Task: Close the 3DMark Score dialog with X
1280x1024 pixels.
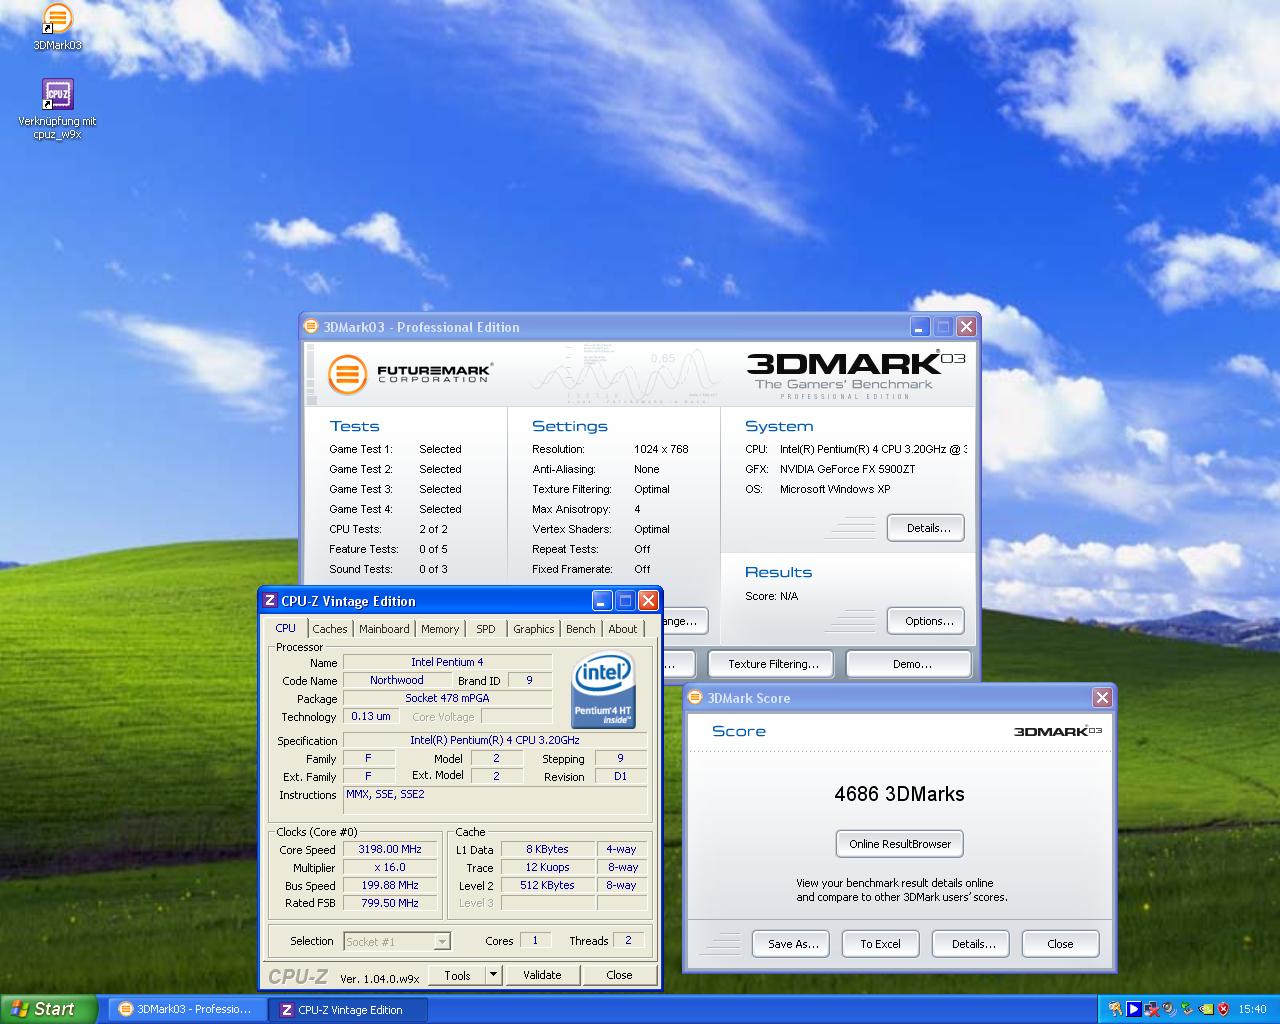Action: coord(1102,698)
